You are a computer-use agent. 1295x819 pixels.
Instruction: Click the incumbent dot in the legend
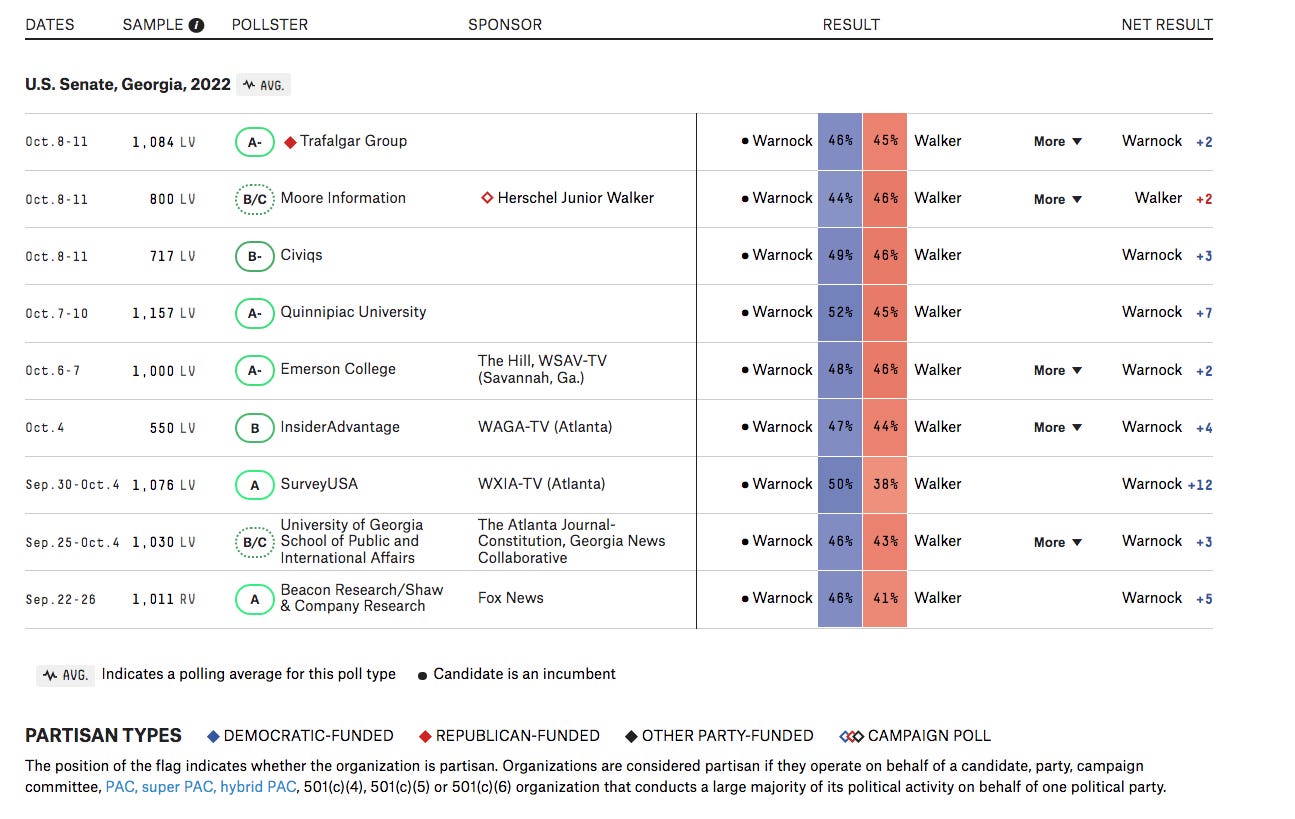(x=423, y=675)
